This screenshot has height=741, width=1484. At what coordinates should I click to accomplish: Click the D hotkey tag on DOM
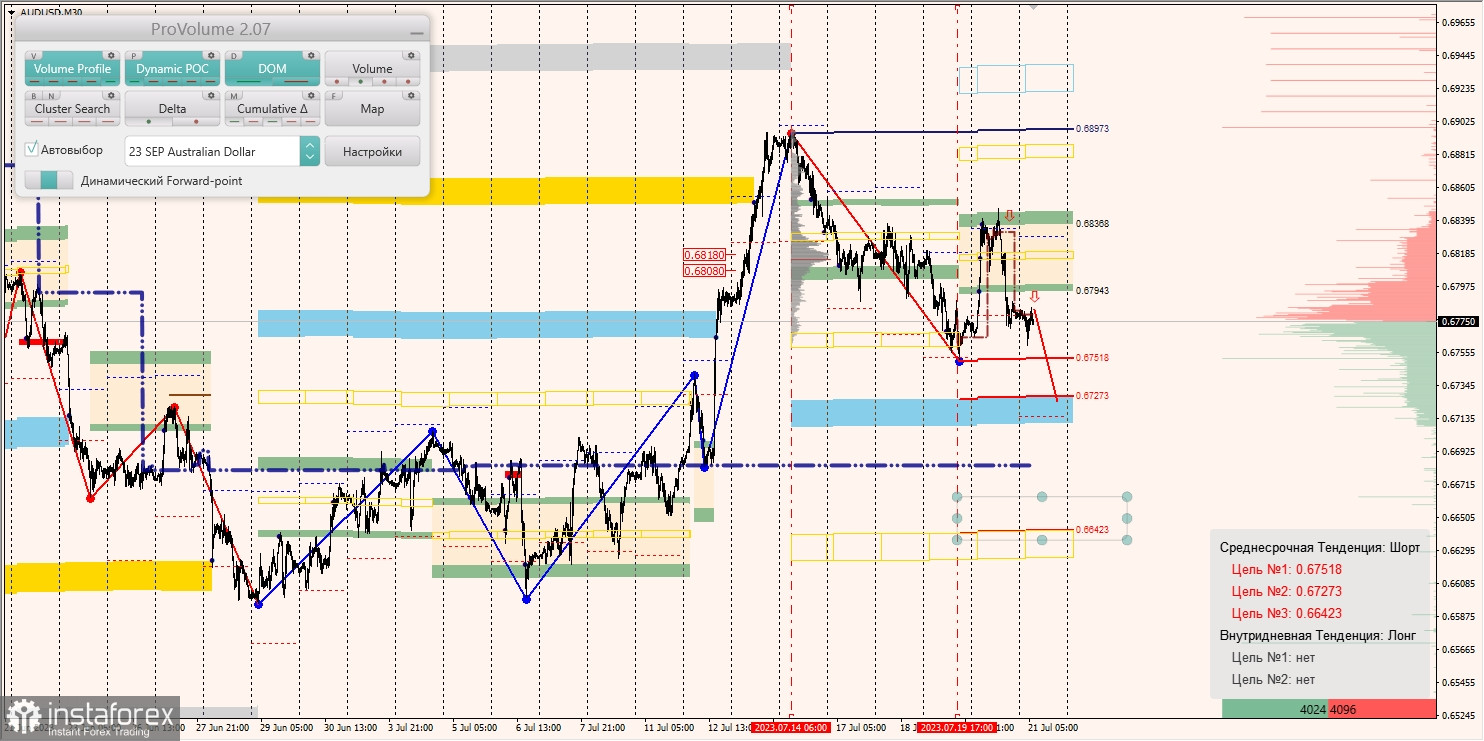tap(234, 56)
